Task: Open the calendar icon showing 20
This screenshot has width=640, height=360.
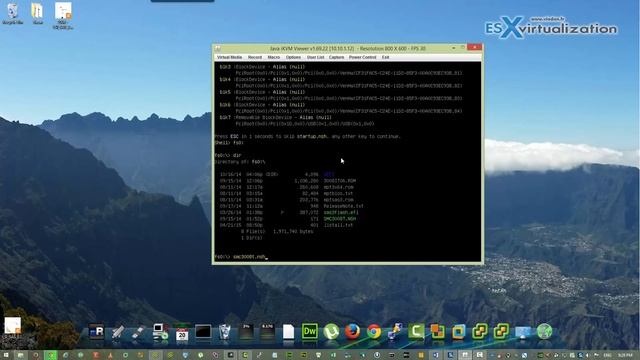Action: click(x=182, y=333)
